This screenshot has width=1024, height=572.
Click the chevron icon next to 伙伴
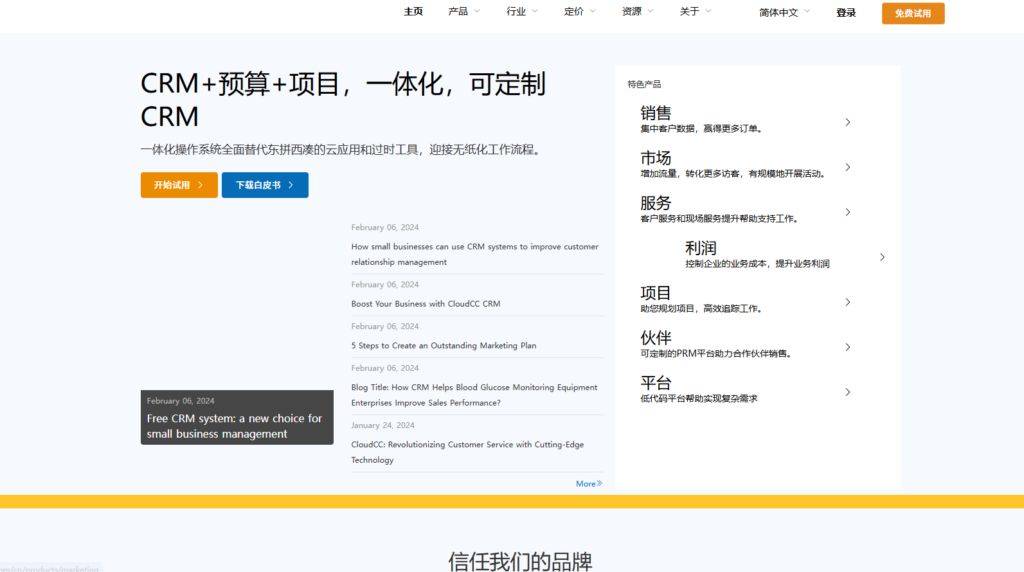(847, 347)
